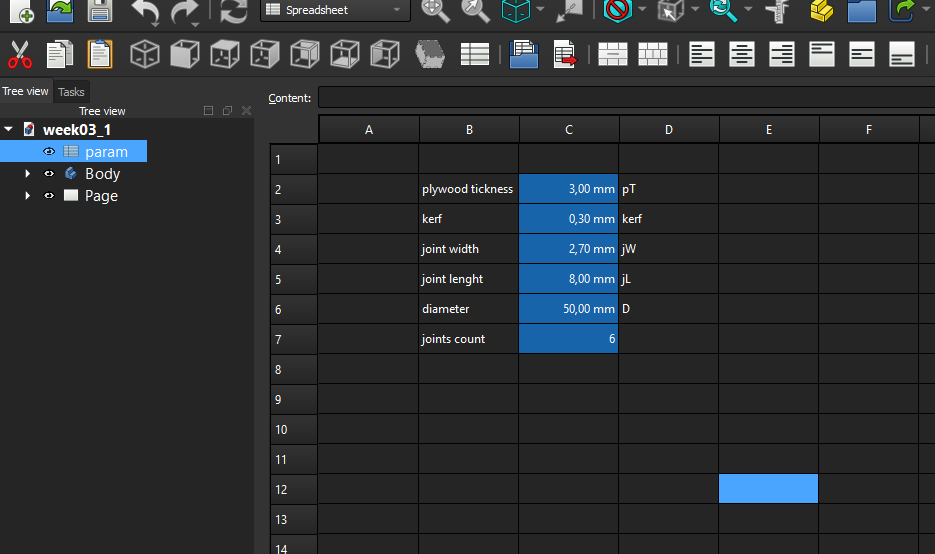Screen dimensions: 935x554
Task: Open the selection filter dropdown arrow
Action: click(642, 10)
